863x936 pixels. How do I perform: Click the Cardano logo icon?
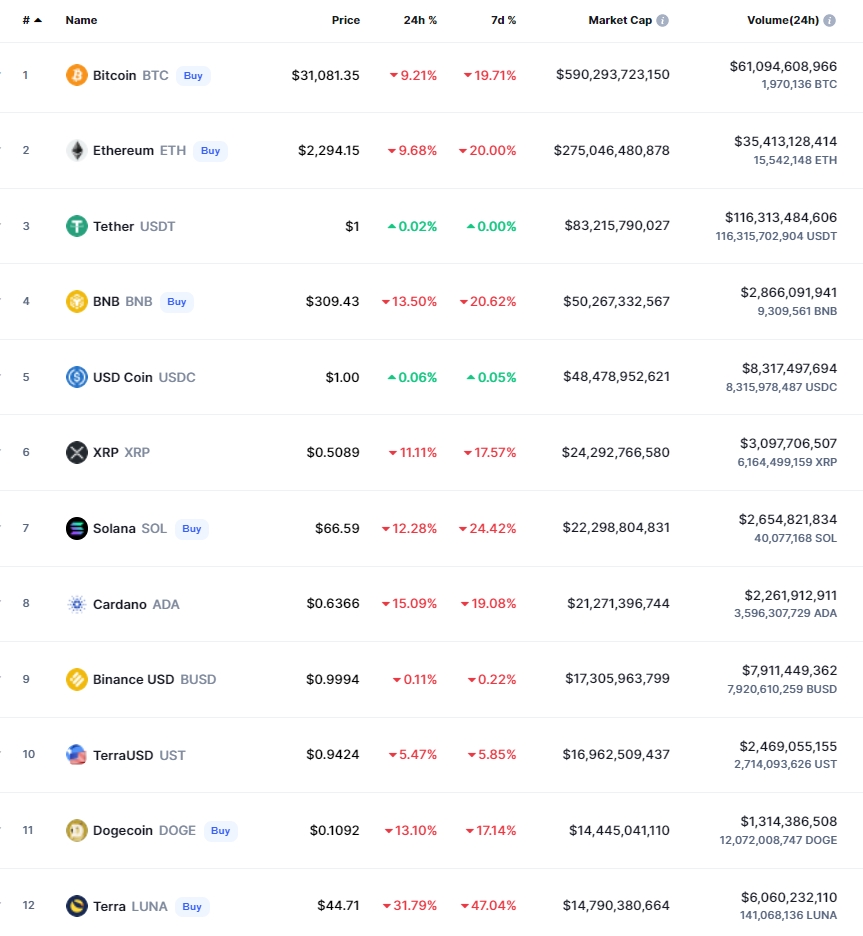coord(76,604)
